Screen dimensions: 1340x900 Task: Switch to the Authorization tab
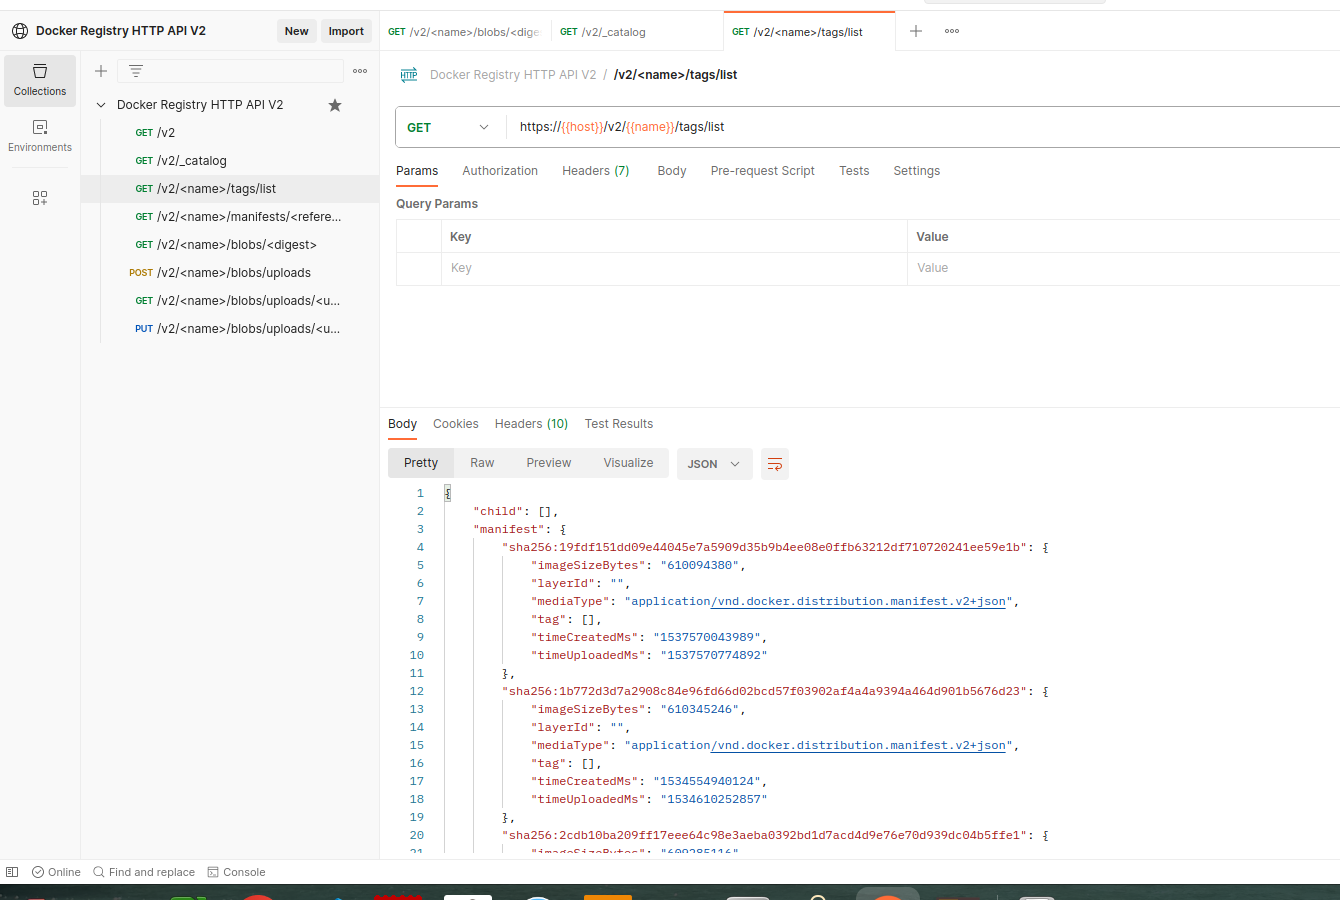[500, 171]
